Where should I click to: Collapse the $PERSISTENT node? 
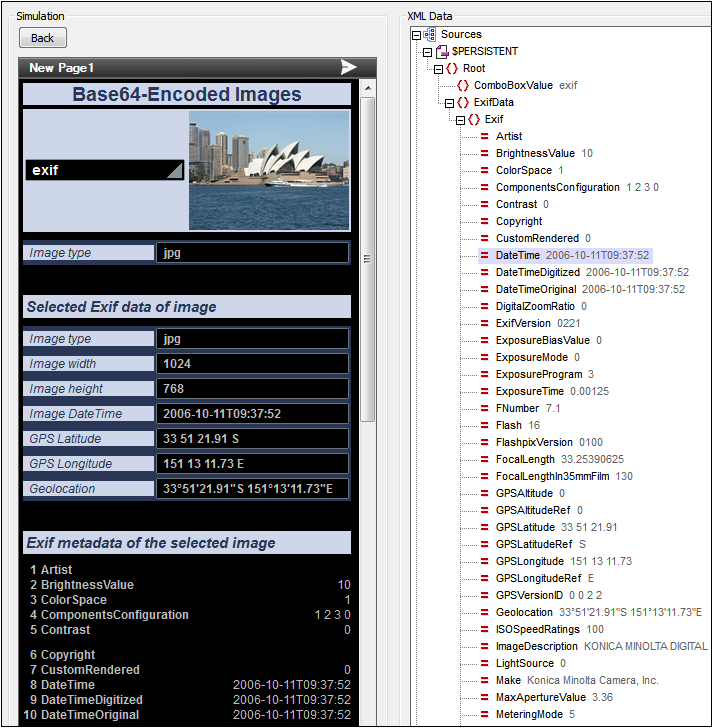coord(428,51)
